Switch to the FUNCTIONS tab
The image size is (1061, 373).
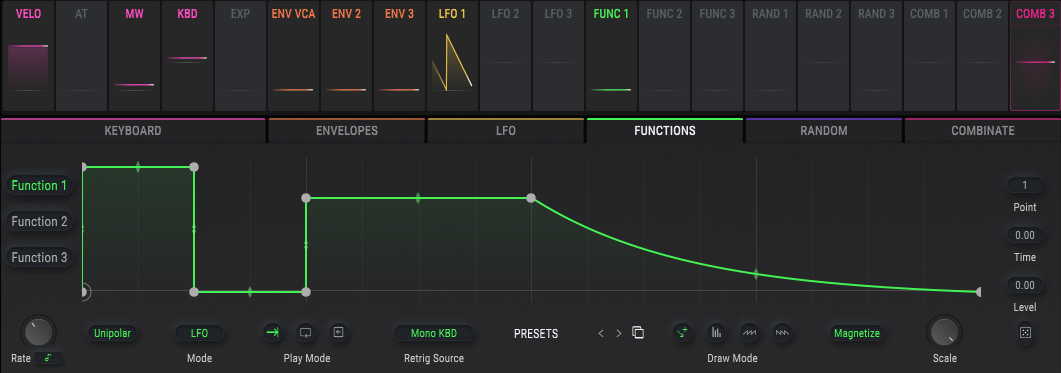click(664, 131)
